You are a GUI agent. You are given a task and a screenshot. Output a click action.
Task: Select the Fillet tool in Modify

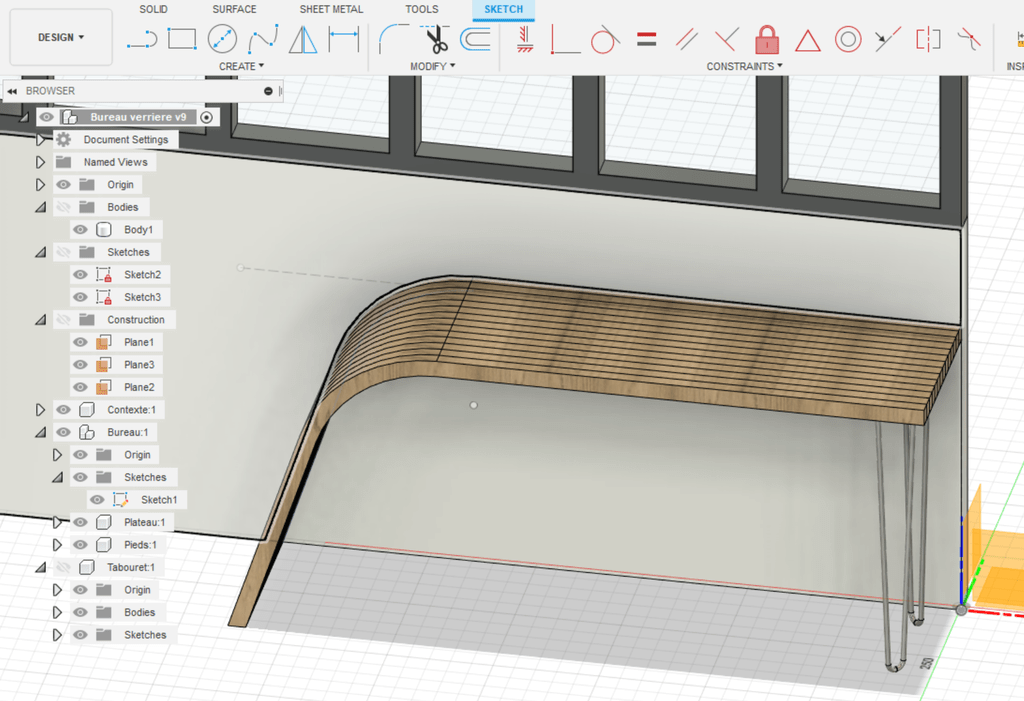click(x=393, y=39)
